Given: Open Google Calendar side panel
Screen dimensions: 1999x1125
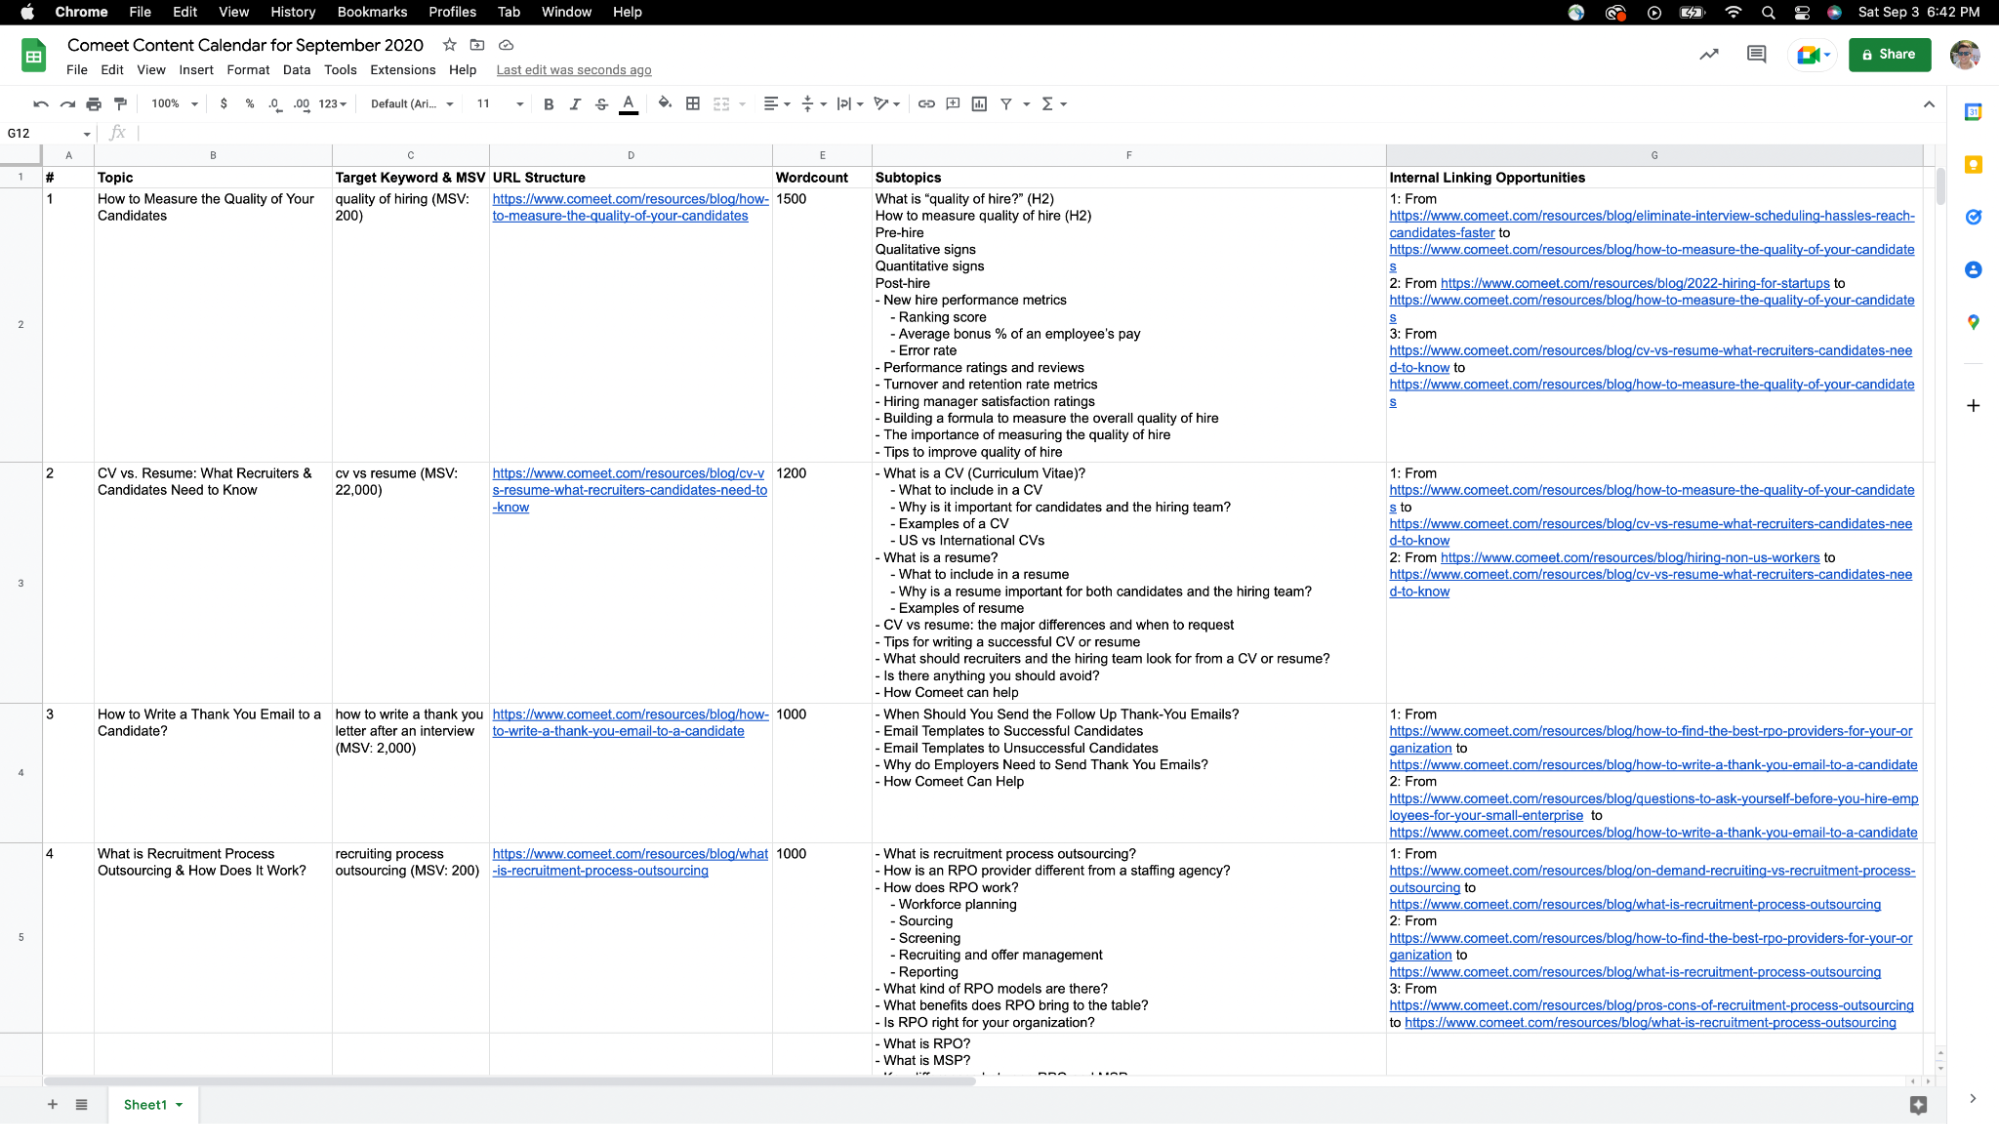Looking at the screenshot, I should (x=1973, y=112).
